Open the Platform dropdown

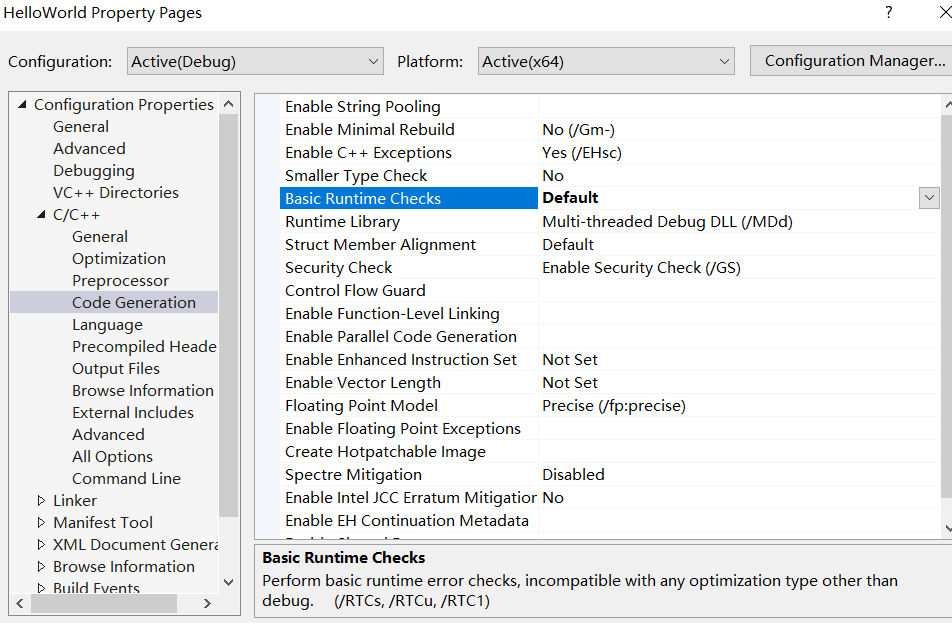tap(606, 61)
